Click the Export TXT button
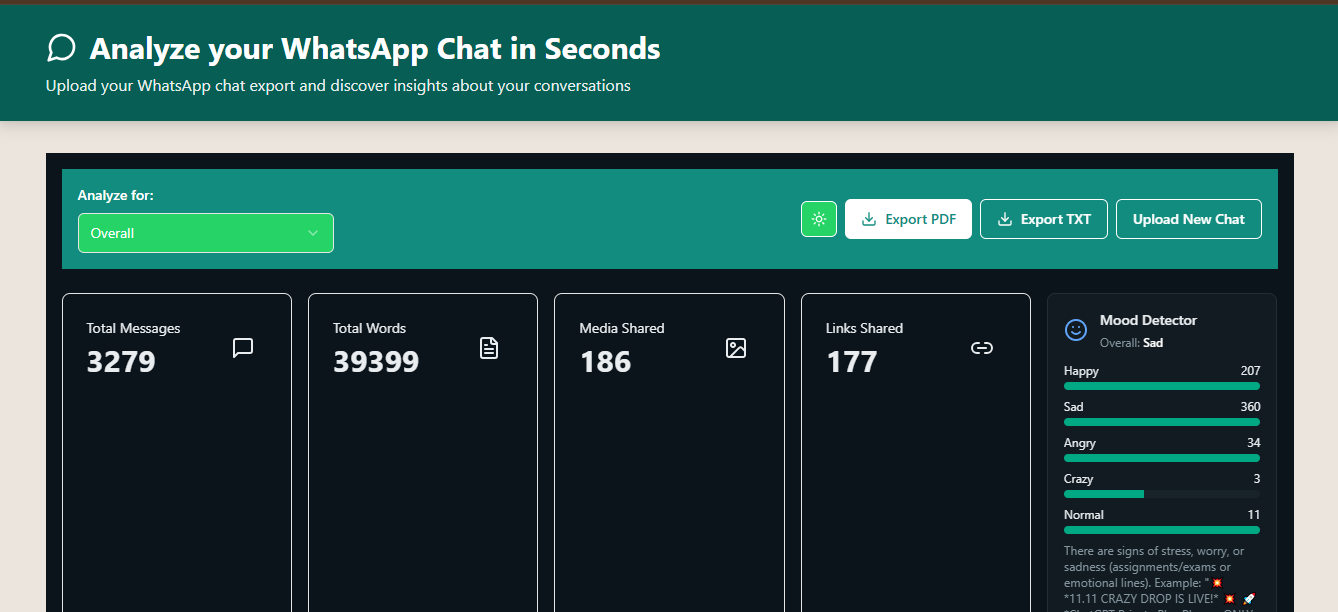The height and width of the screenshot is (612, 1338). click(x=1044, y=219)
